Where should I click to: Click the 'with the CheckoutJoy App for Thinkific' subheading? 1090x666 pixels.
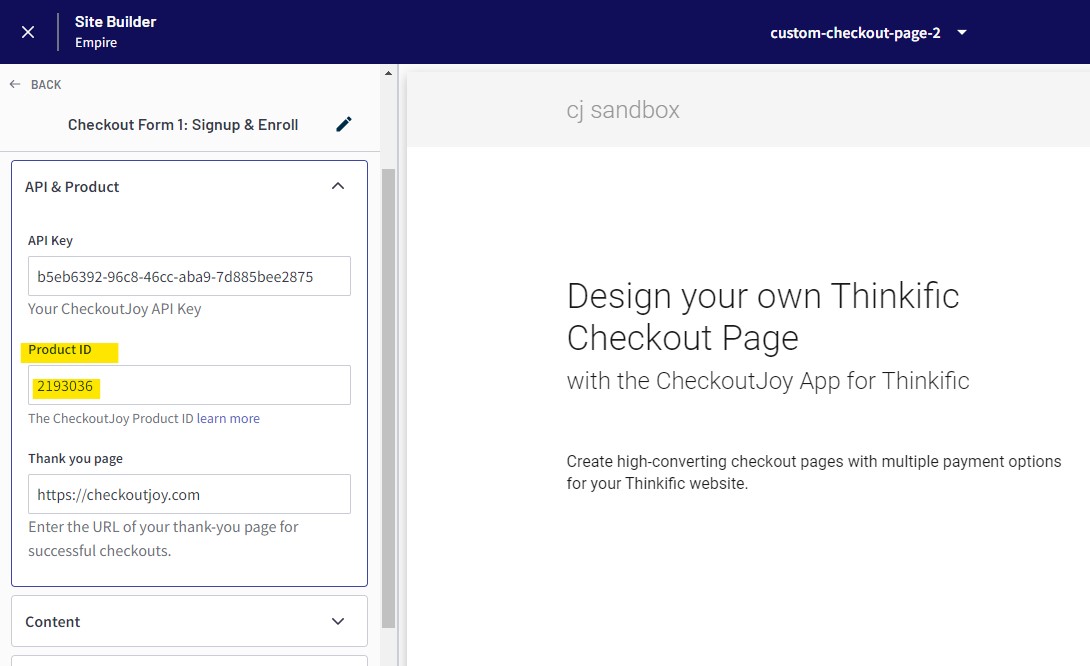(767, 381)
